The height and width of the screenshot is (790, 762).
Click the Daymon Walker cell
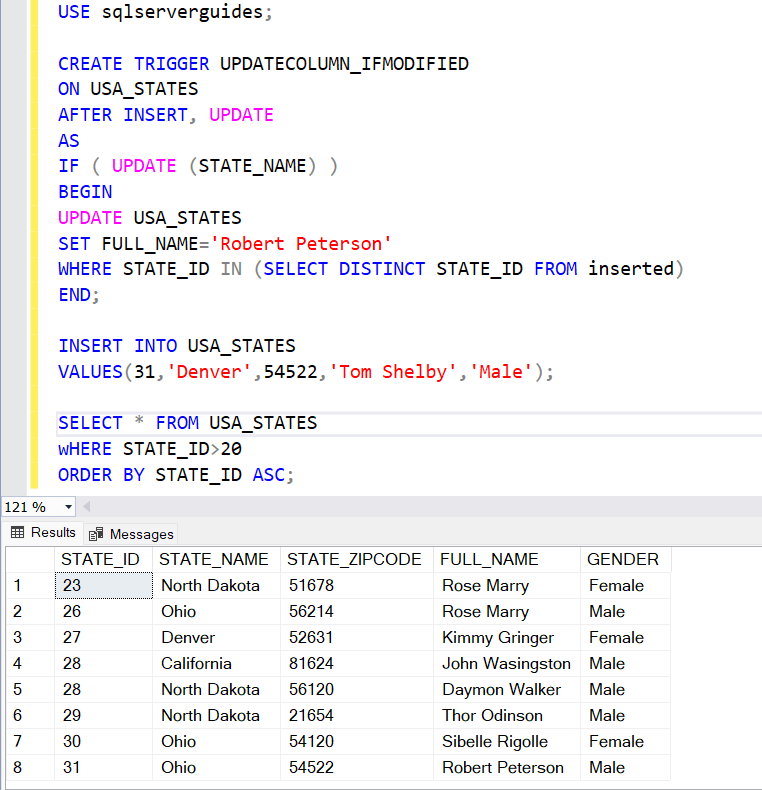[x=506, y=689]
